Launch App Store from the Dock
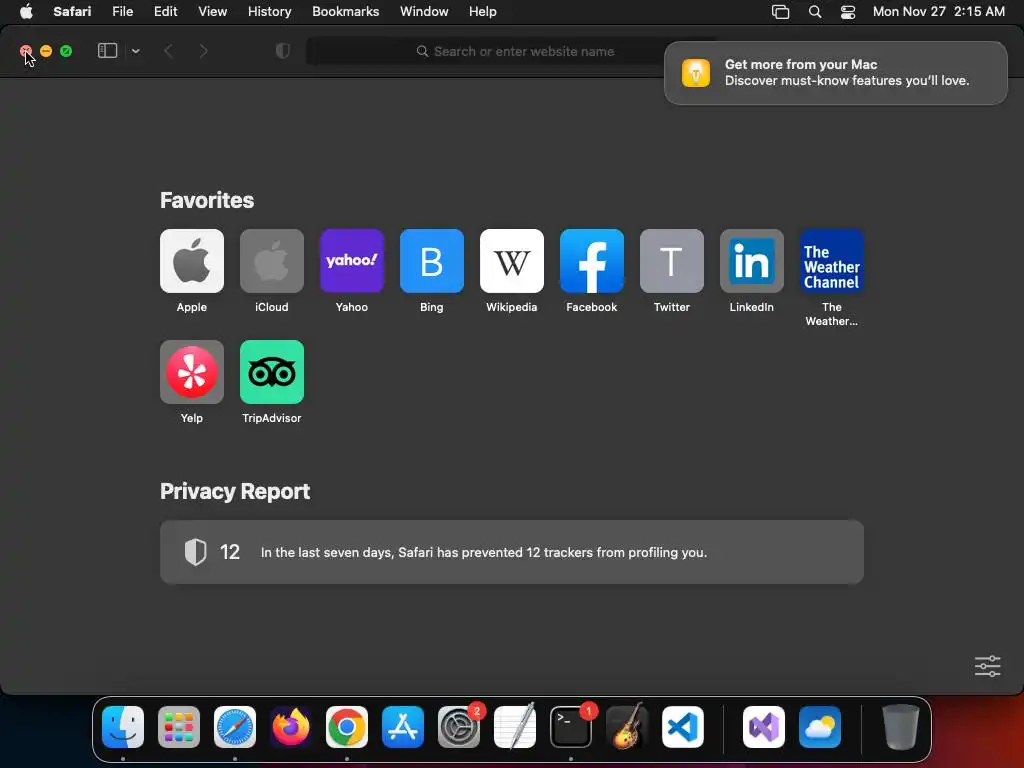Viewport: 1024px width, 768px height. [x=403, y=726]
